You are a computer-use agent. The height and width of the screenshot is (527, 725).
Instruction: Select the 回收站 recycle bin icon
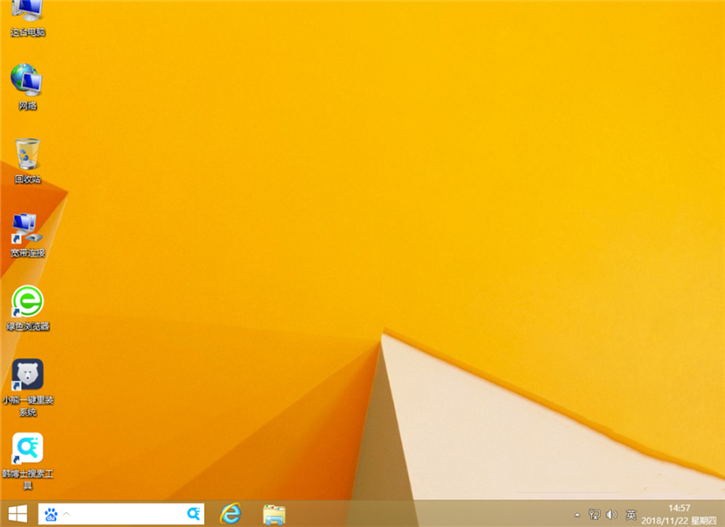click(28, 161)
